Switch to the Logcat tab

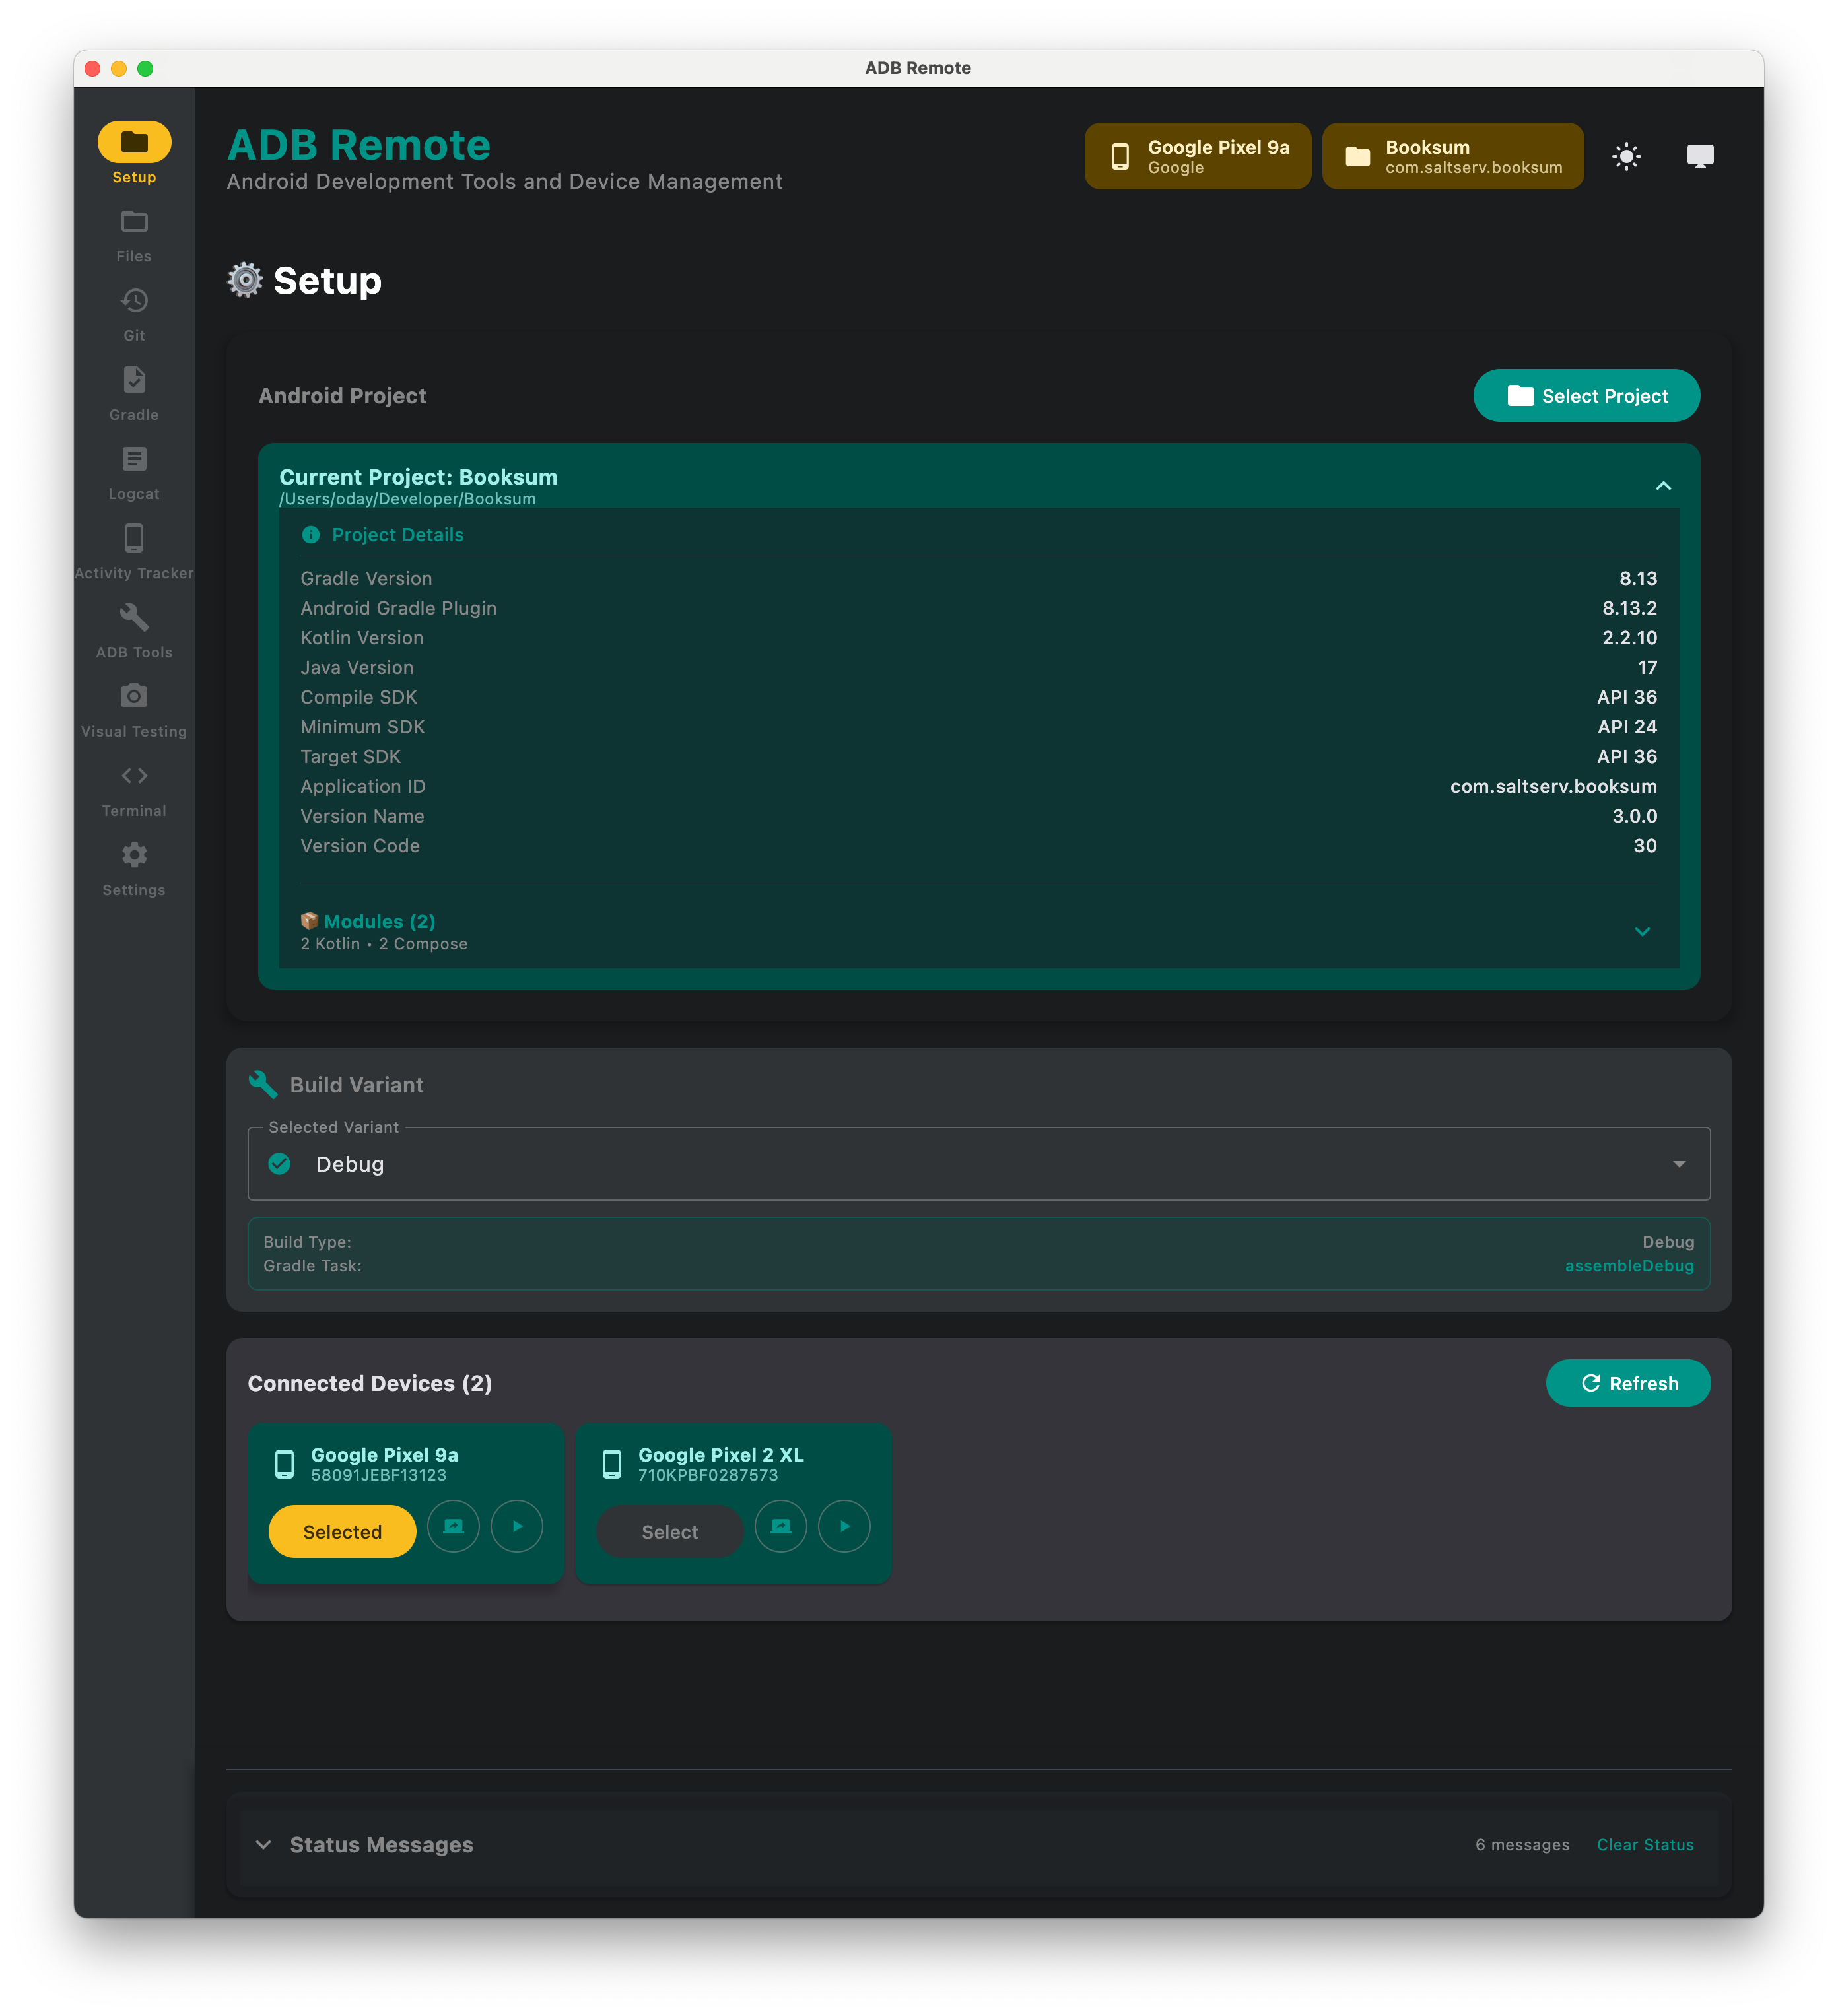click(x=133, y=471)
